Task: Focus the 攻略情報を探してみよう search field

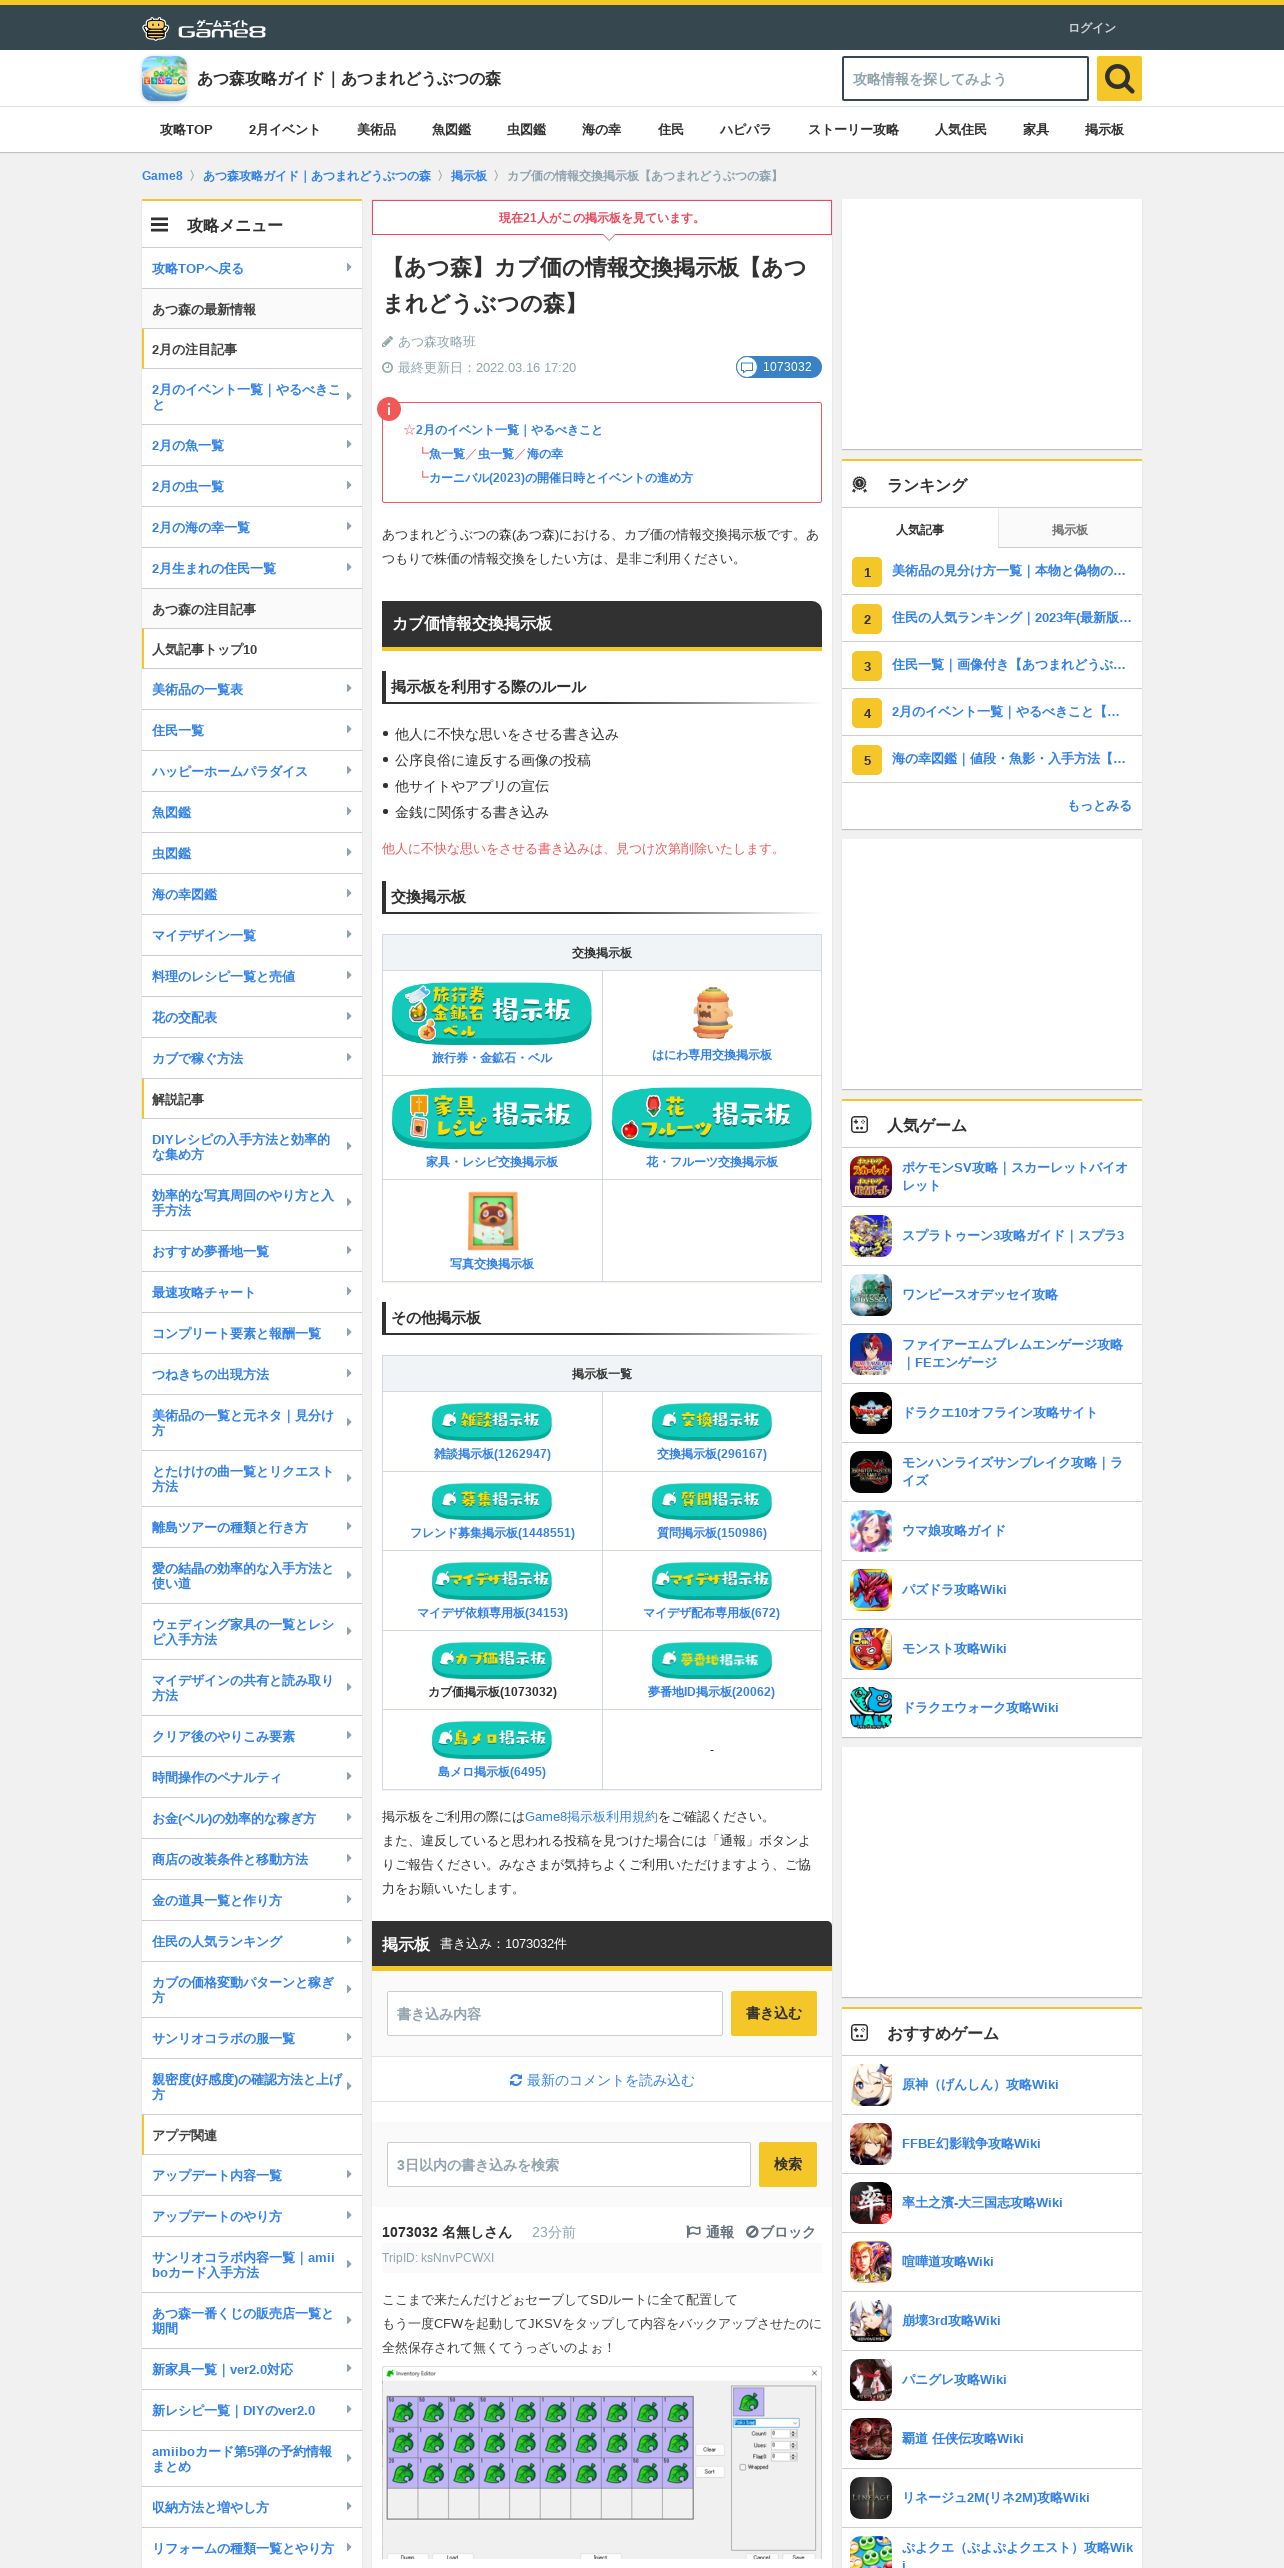Action: (965, 78)
